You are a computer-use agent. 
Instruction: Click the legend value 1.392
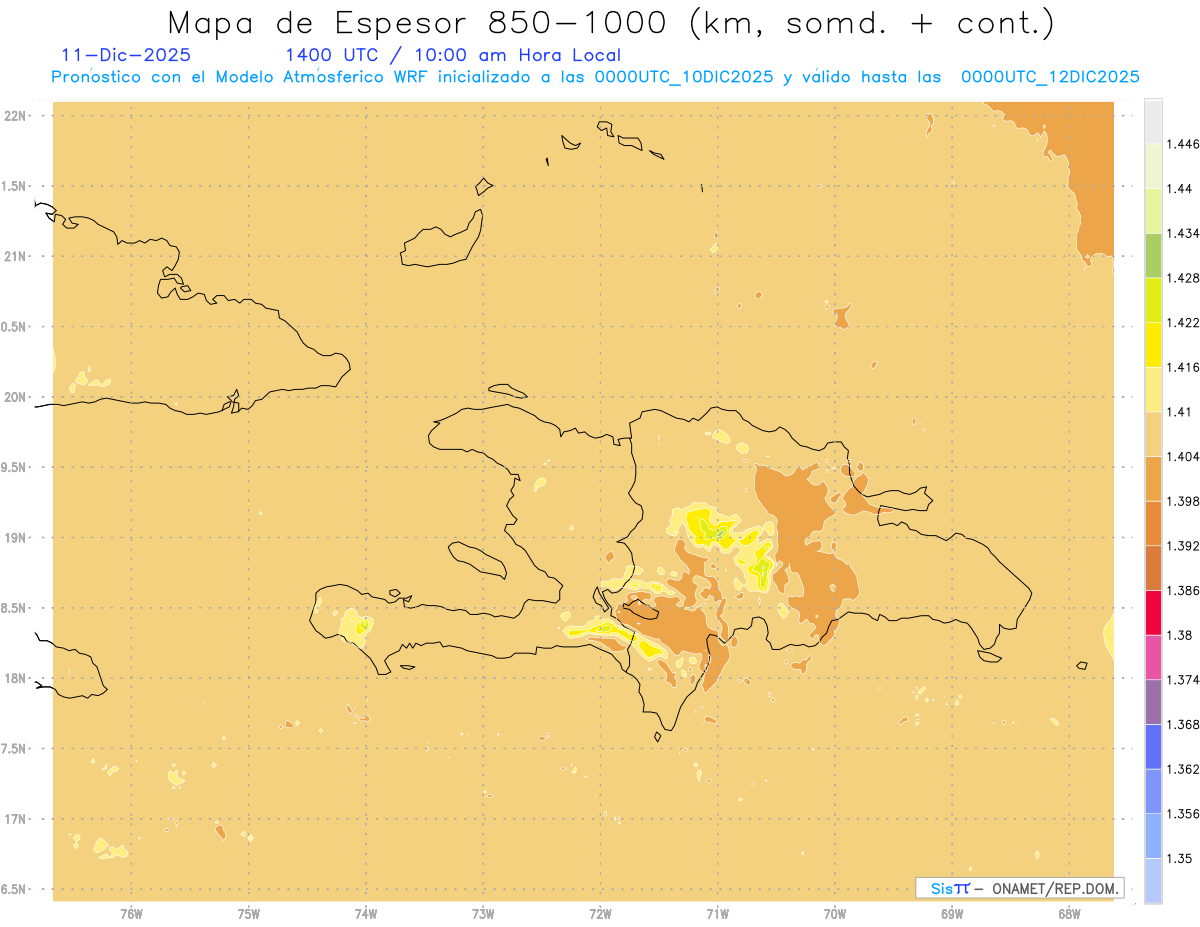pos(1183,546)
